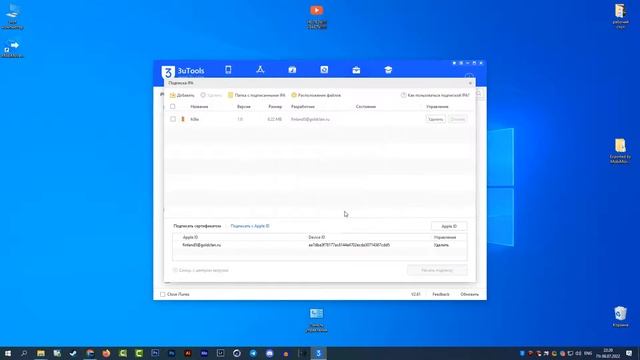Click Удалить link in the Apple ID row

441,245
